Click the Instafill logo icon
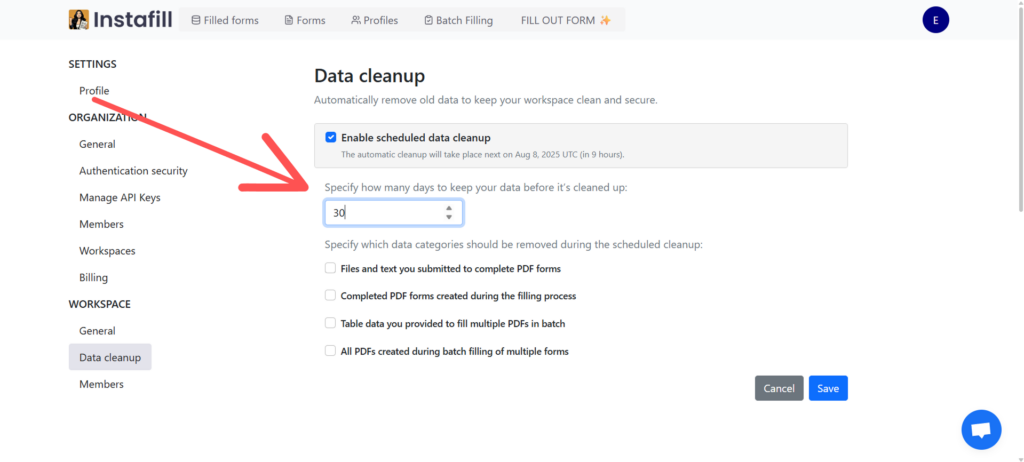The width and height of the screenshot is (1024, 462). (x=78, y=20)
